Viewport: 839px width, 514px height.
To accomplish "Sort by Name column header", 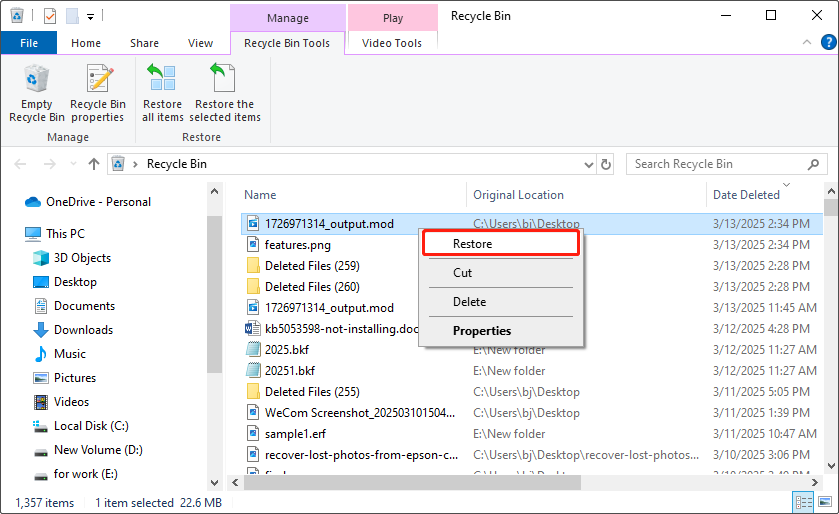I will tap(260, 195).
